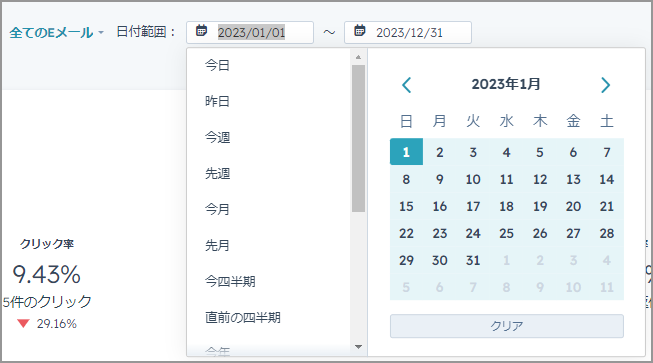Click the preset list scrollbar thumb
Viewport: 653px width, 363px height.
pos(358,139)
